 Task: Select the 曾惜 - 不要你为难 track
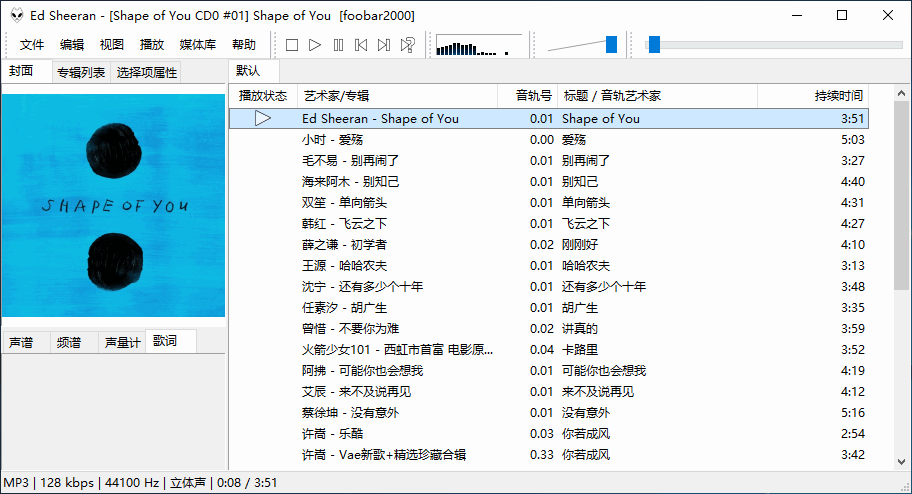[x=549, y=329]
